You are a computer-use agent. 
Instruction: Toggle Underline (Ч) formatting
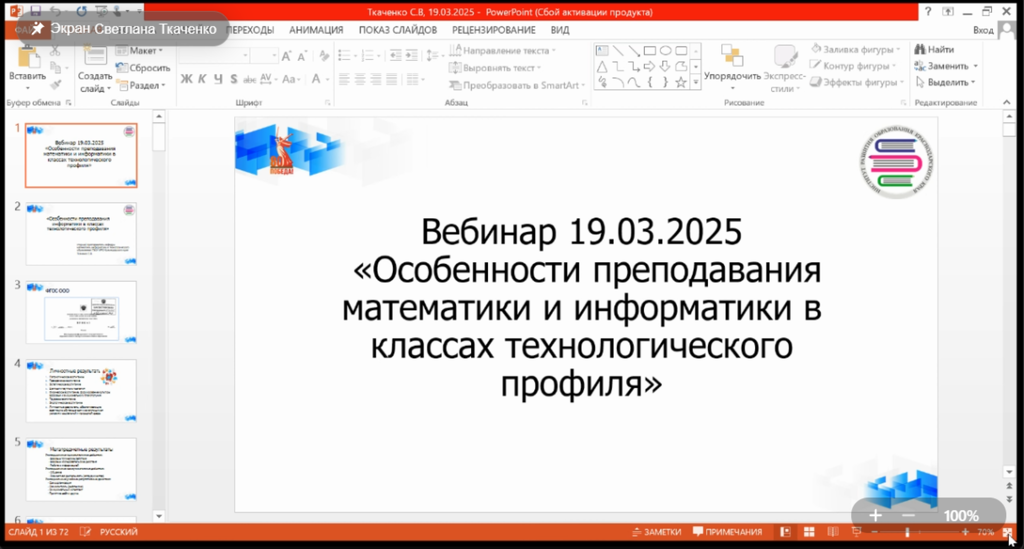tap(217, 79)
